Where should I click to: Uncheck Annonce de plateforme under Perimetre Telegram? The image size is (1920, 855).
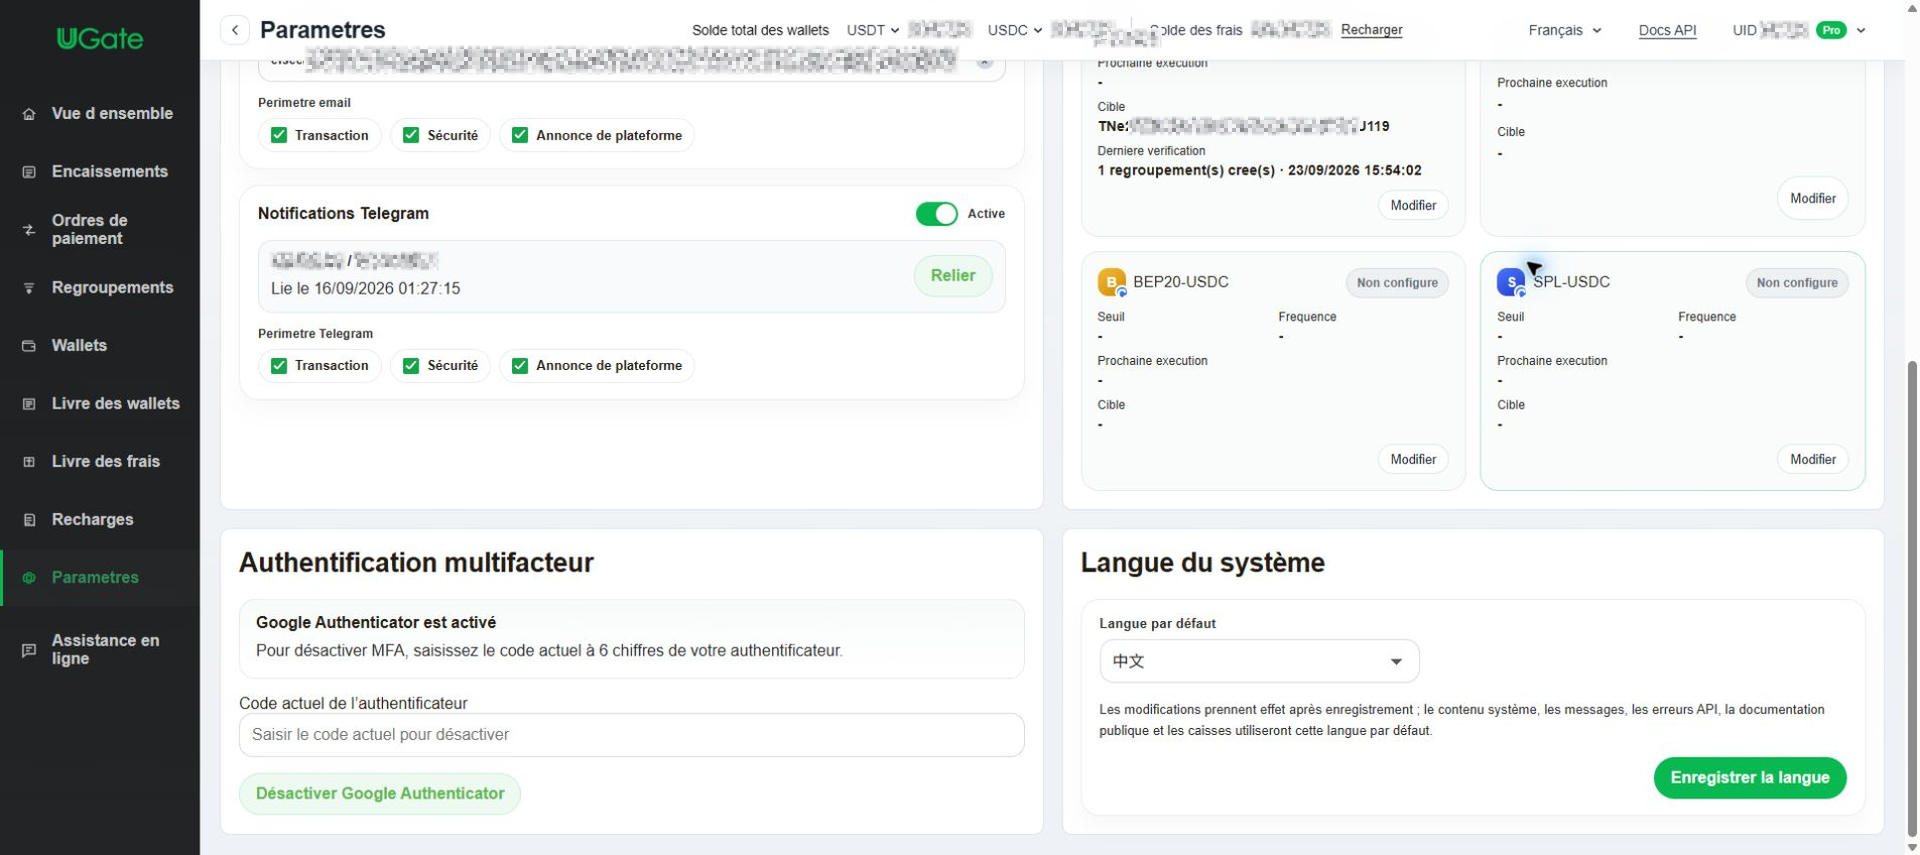pos(520,366)
